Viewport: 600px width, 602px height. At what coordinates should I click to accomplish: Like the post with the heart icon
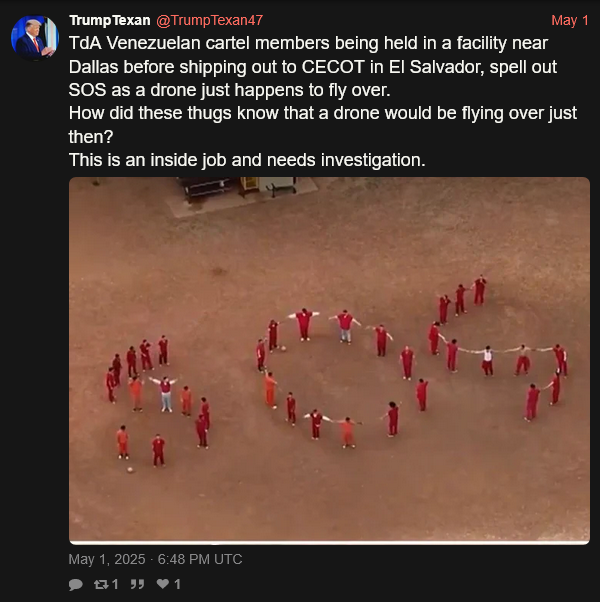[x=163, y=584]
